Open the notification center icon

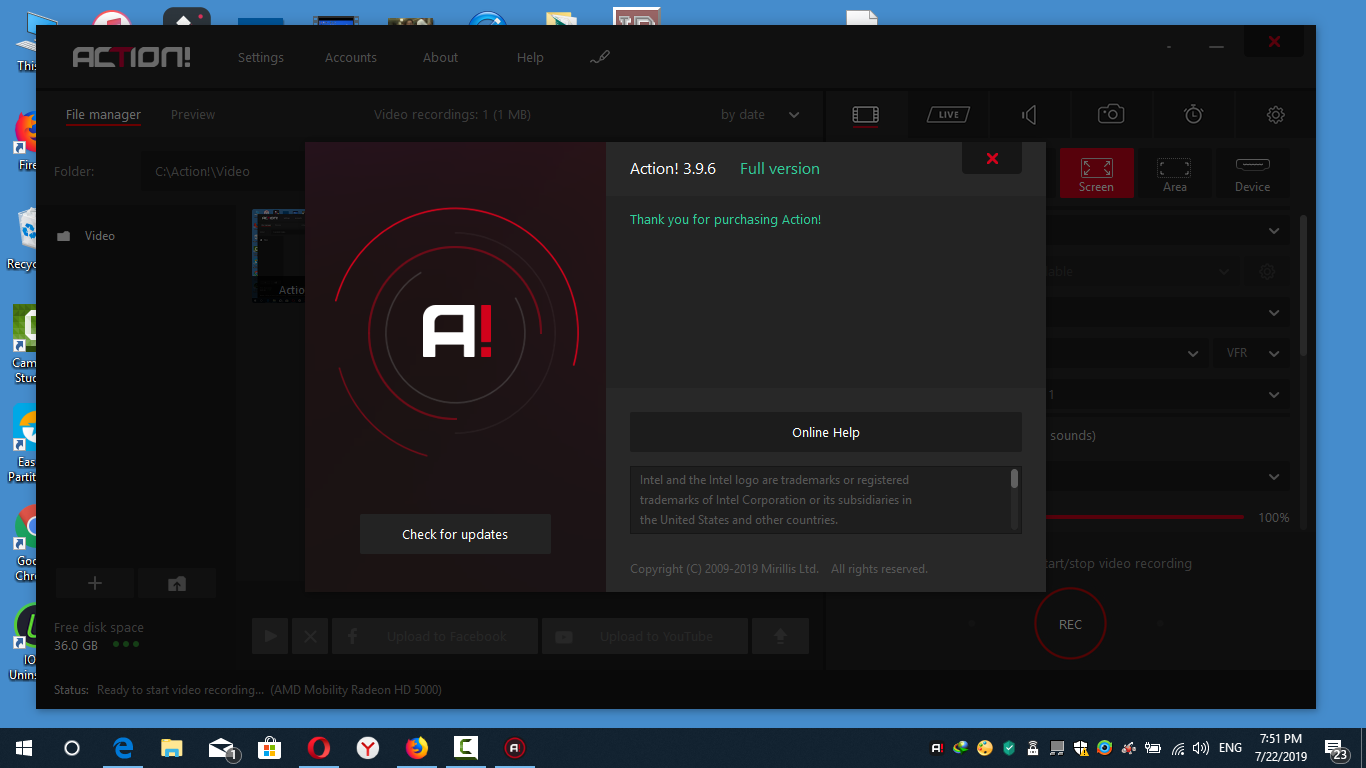pos(1337,749)
